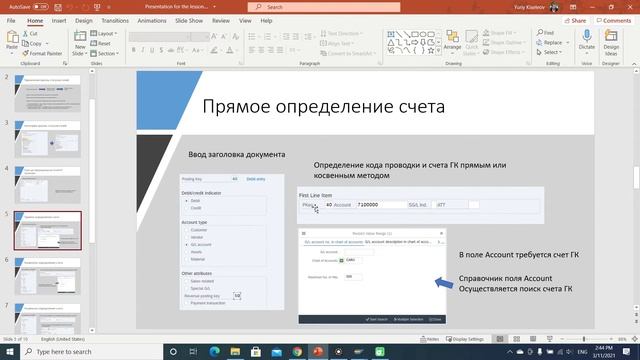The width and height of the screenshot is (640, 360).
Task: Start Slide Show from status bar
Action: (x=549, y=339)
